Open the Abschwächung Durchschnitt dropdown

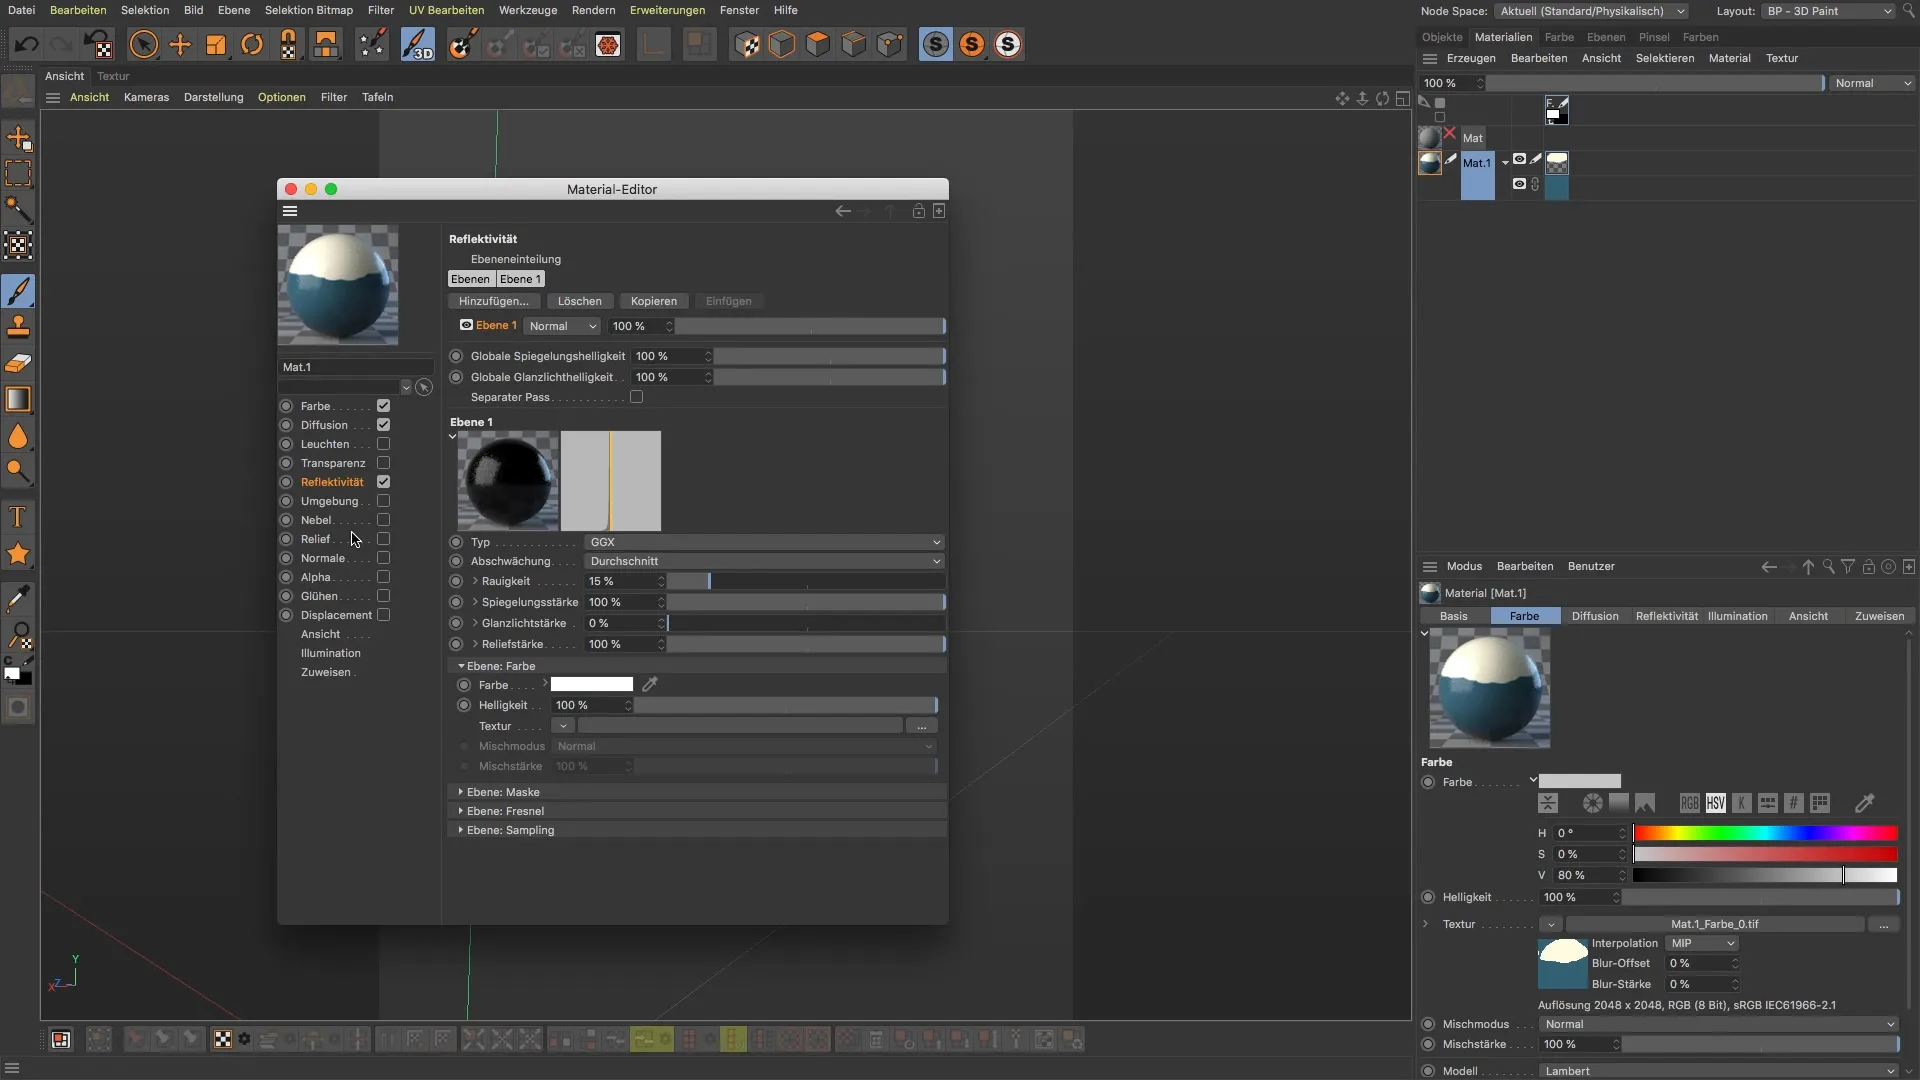point(764,561)
